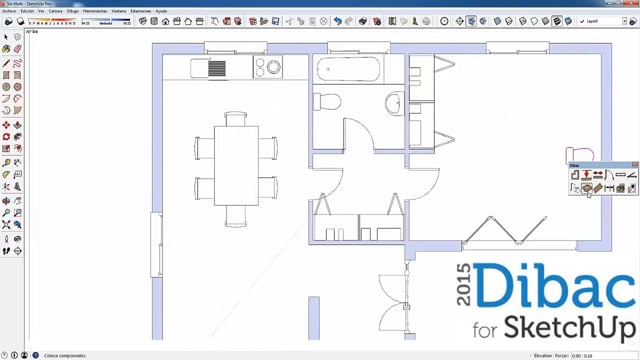
Task: Click the Save disk icon
Action: [276, 21]
